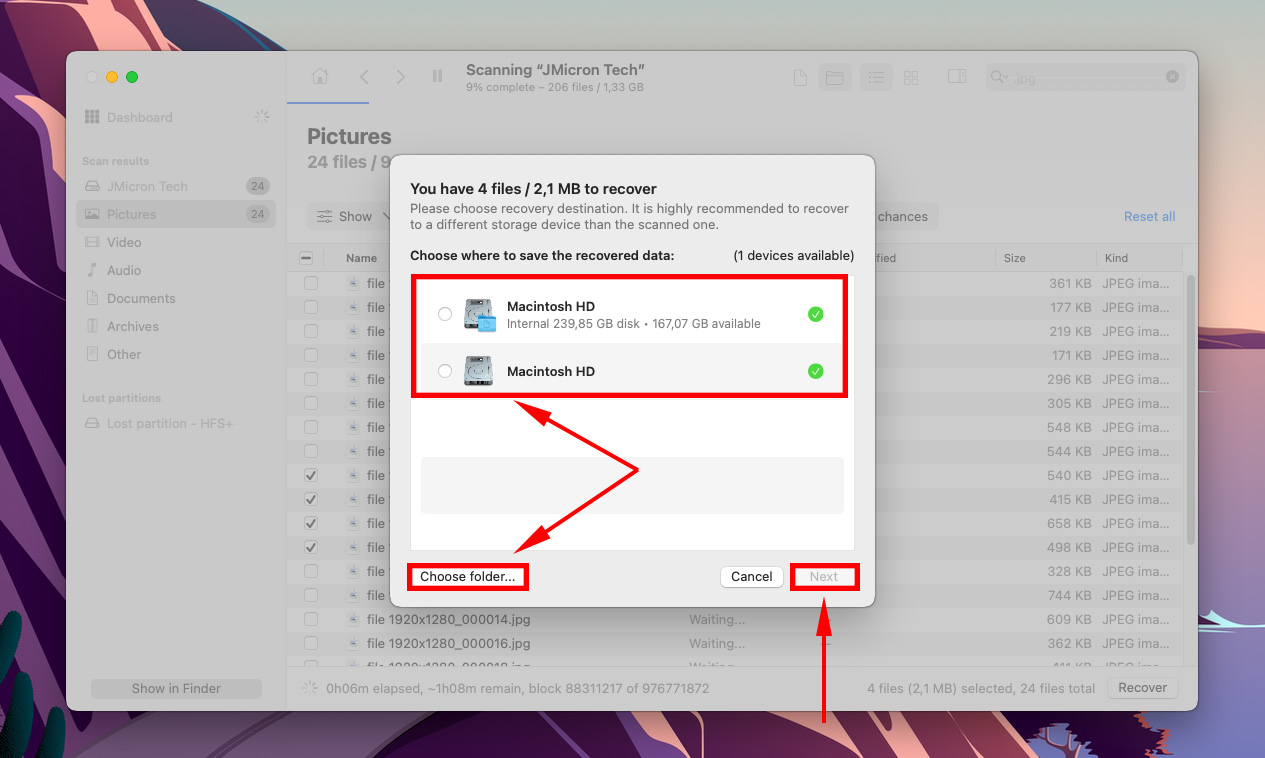Open the Archives category
The height and width of the screenshot is (758, 1265).
[130, 326]
